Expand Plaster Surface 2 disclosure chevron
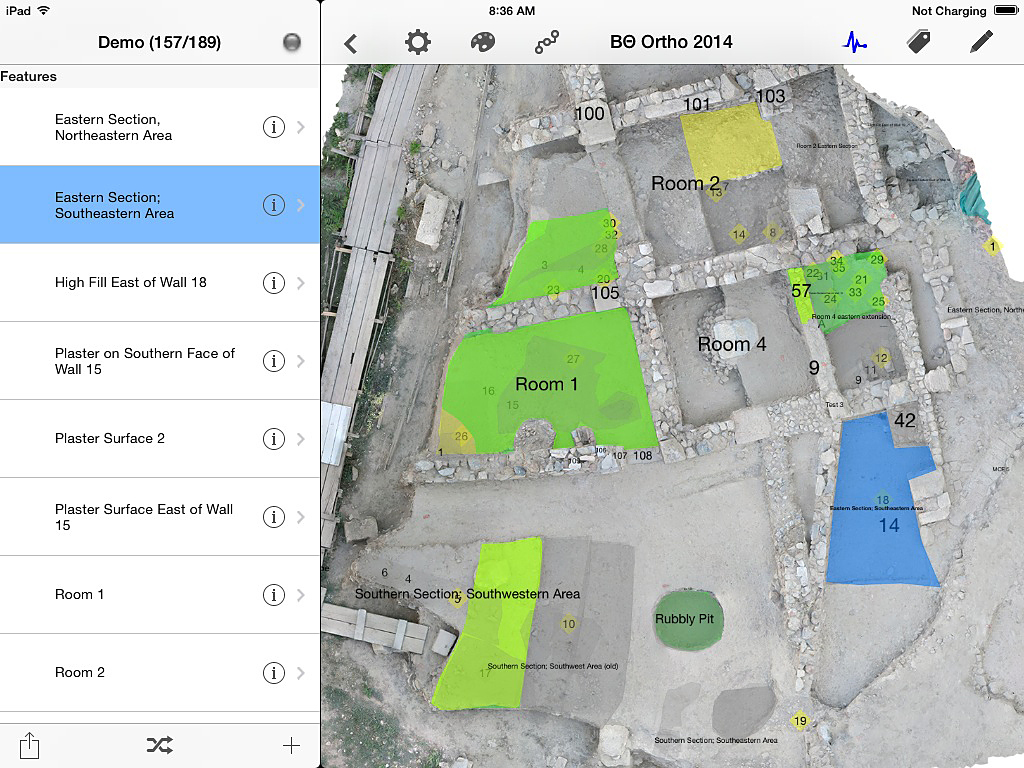 coord(301,439)
